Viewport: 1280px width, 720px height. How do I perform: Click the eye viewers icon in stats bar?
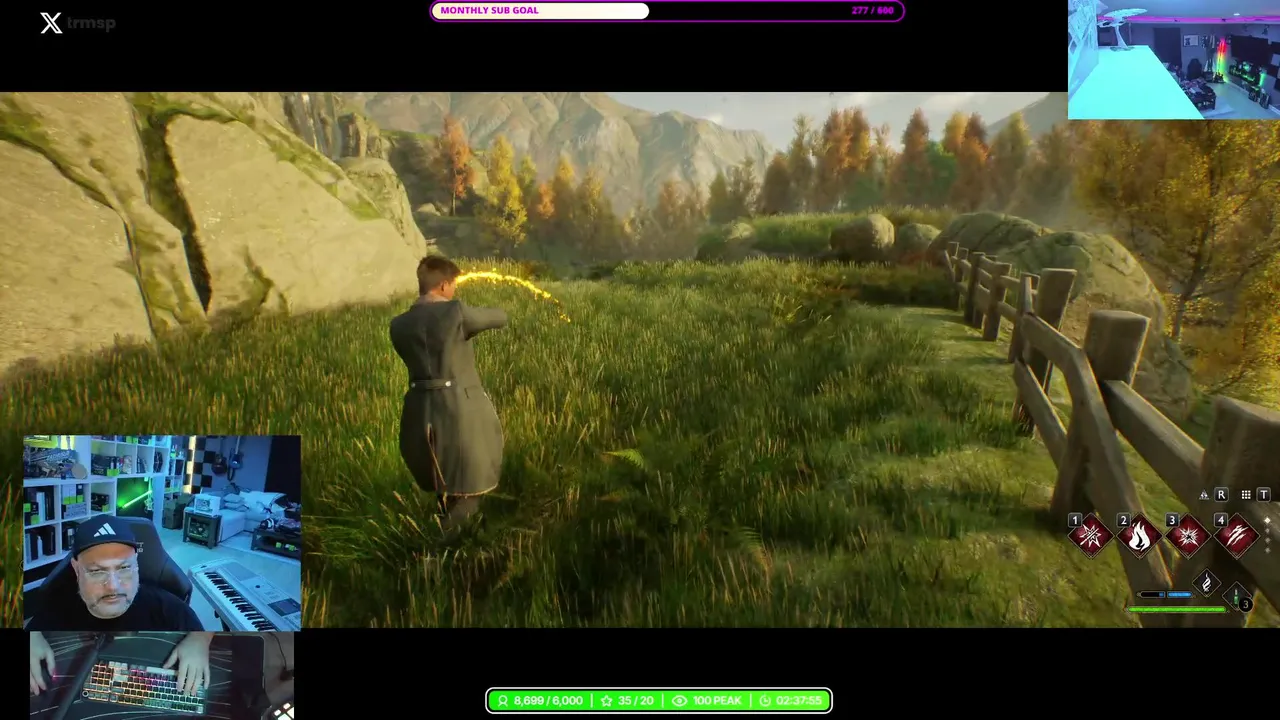[x=680, y=701]
